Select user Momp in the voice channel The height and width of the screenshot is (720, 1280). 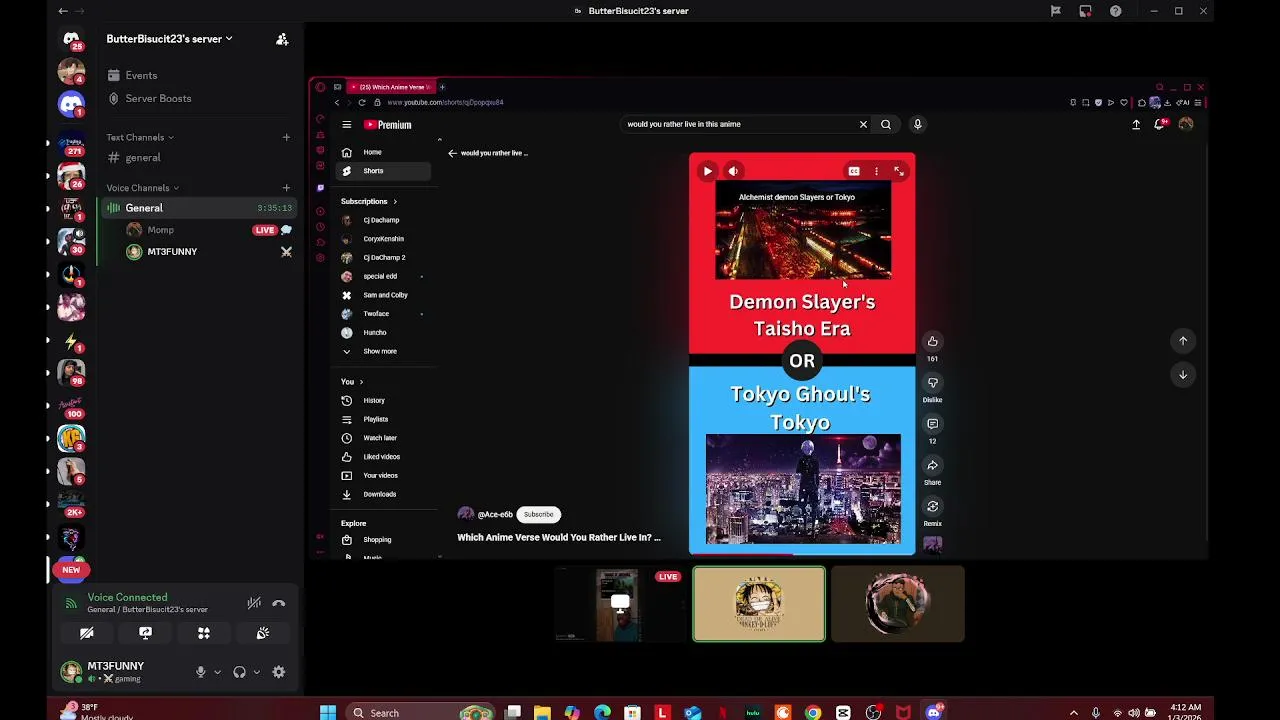pos(160,230)
